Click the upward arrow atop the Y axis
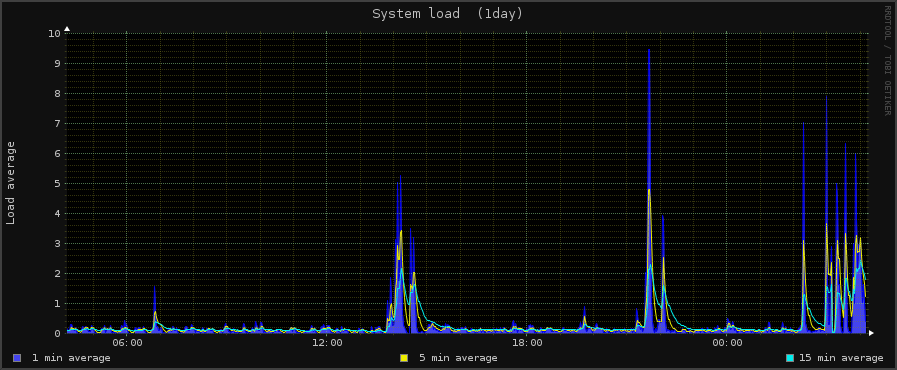 click(x=67, y=28)
